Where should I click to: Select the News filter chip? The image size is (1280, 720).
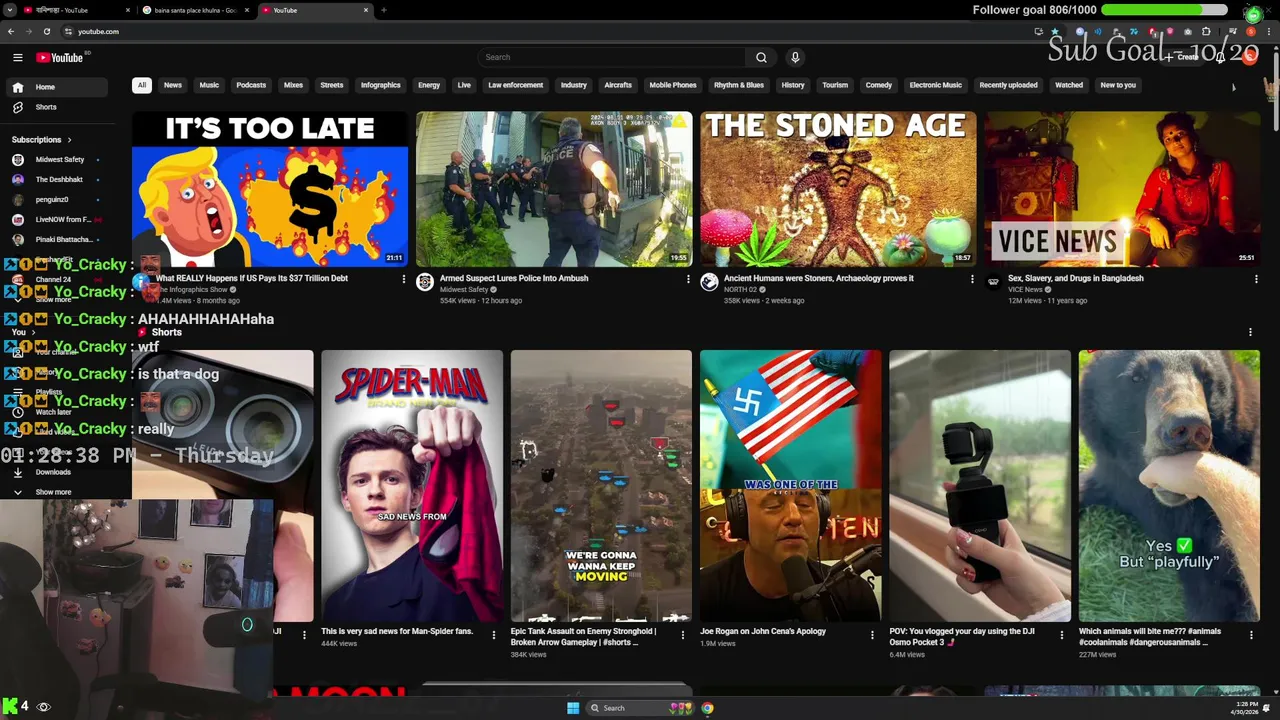[x=173, y=85]
